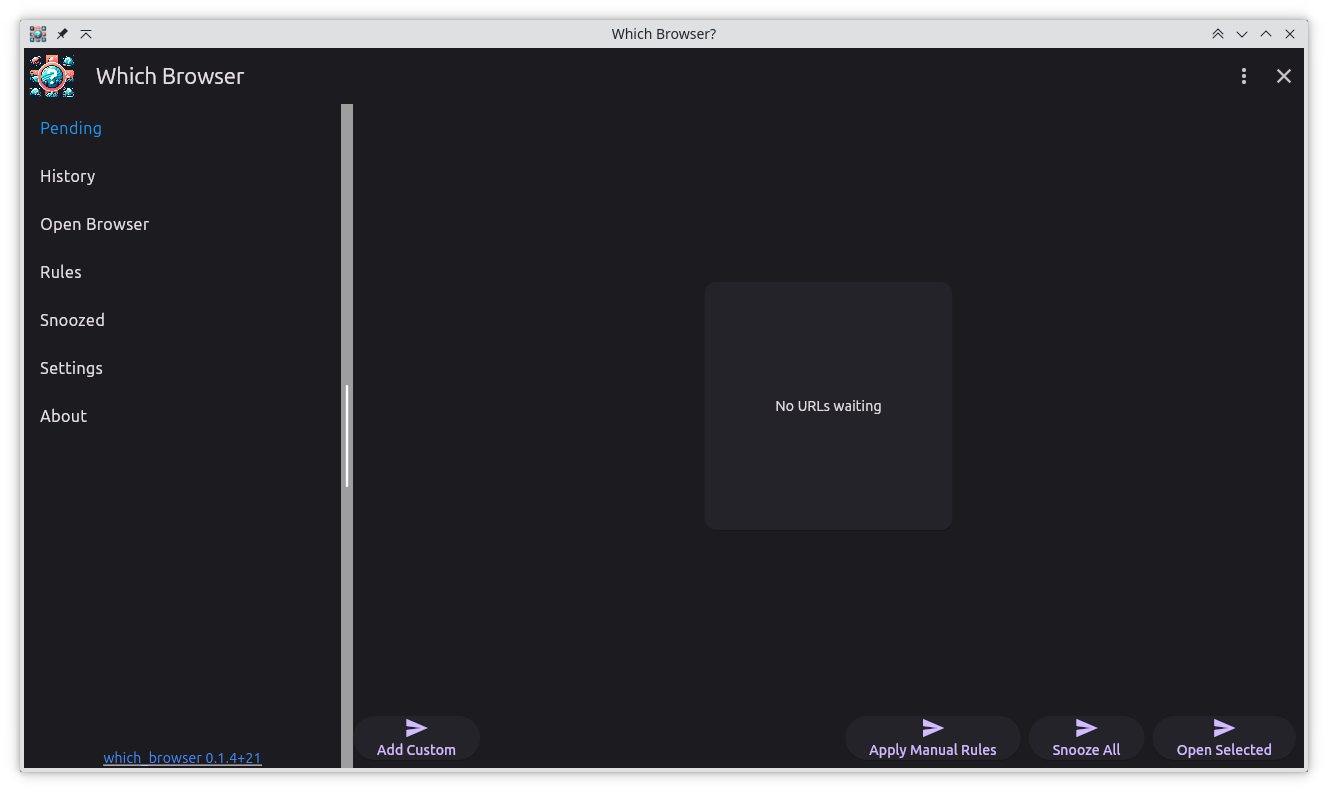Toggle the double-chevron roll-up control
The width and height of the screenshot is (1328, 792).
click(x=1218, y=33)
